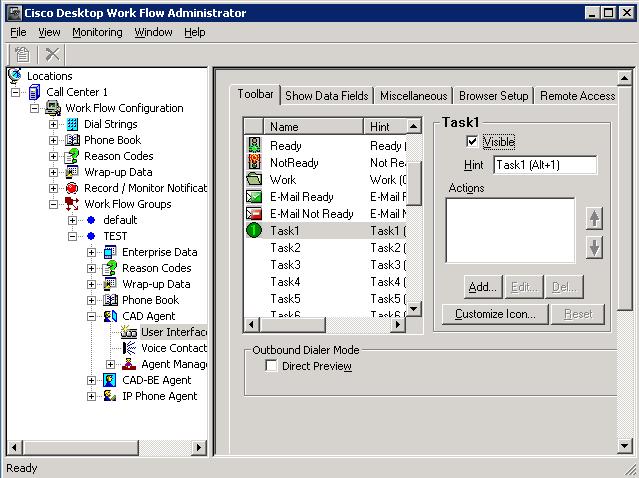This screenshot has height=478, width=639.
Task: Click the red Record / Monitor Notification icon
Action: coord(72,188)
